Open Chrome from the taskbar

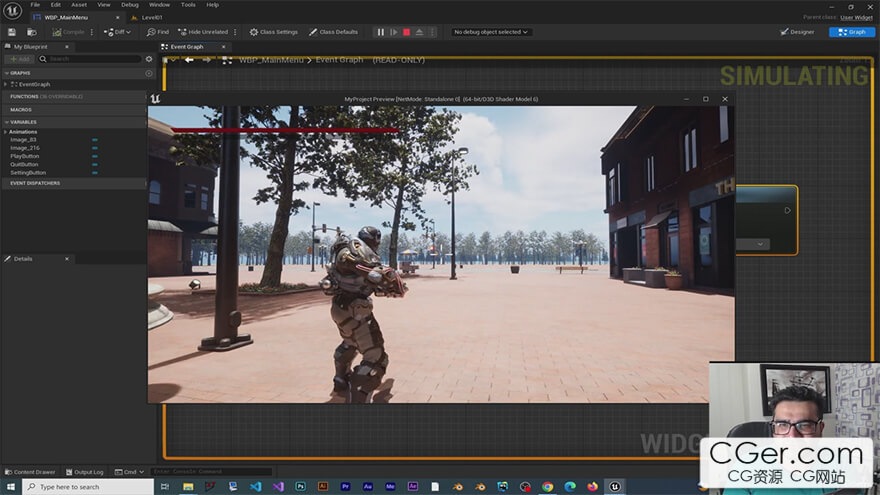pos(547,487)
